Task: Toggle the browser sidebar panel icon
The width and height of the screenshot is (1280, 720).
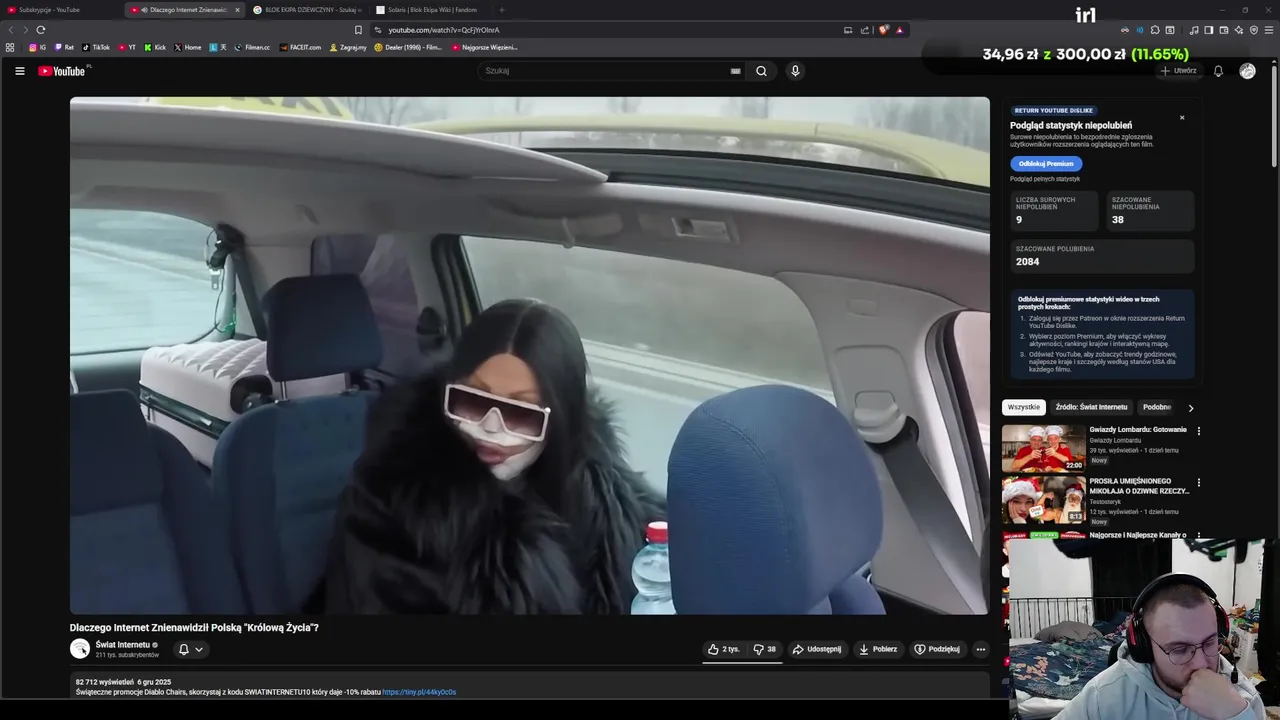Action: pyautogui.click(x=1208, y=30)
